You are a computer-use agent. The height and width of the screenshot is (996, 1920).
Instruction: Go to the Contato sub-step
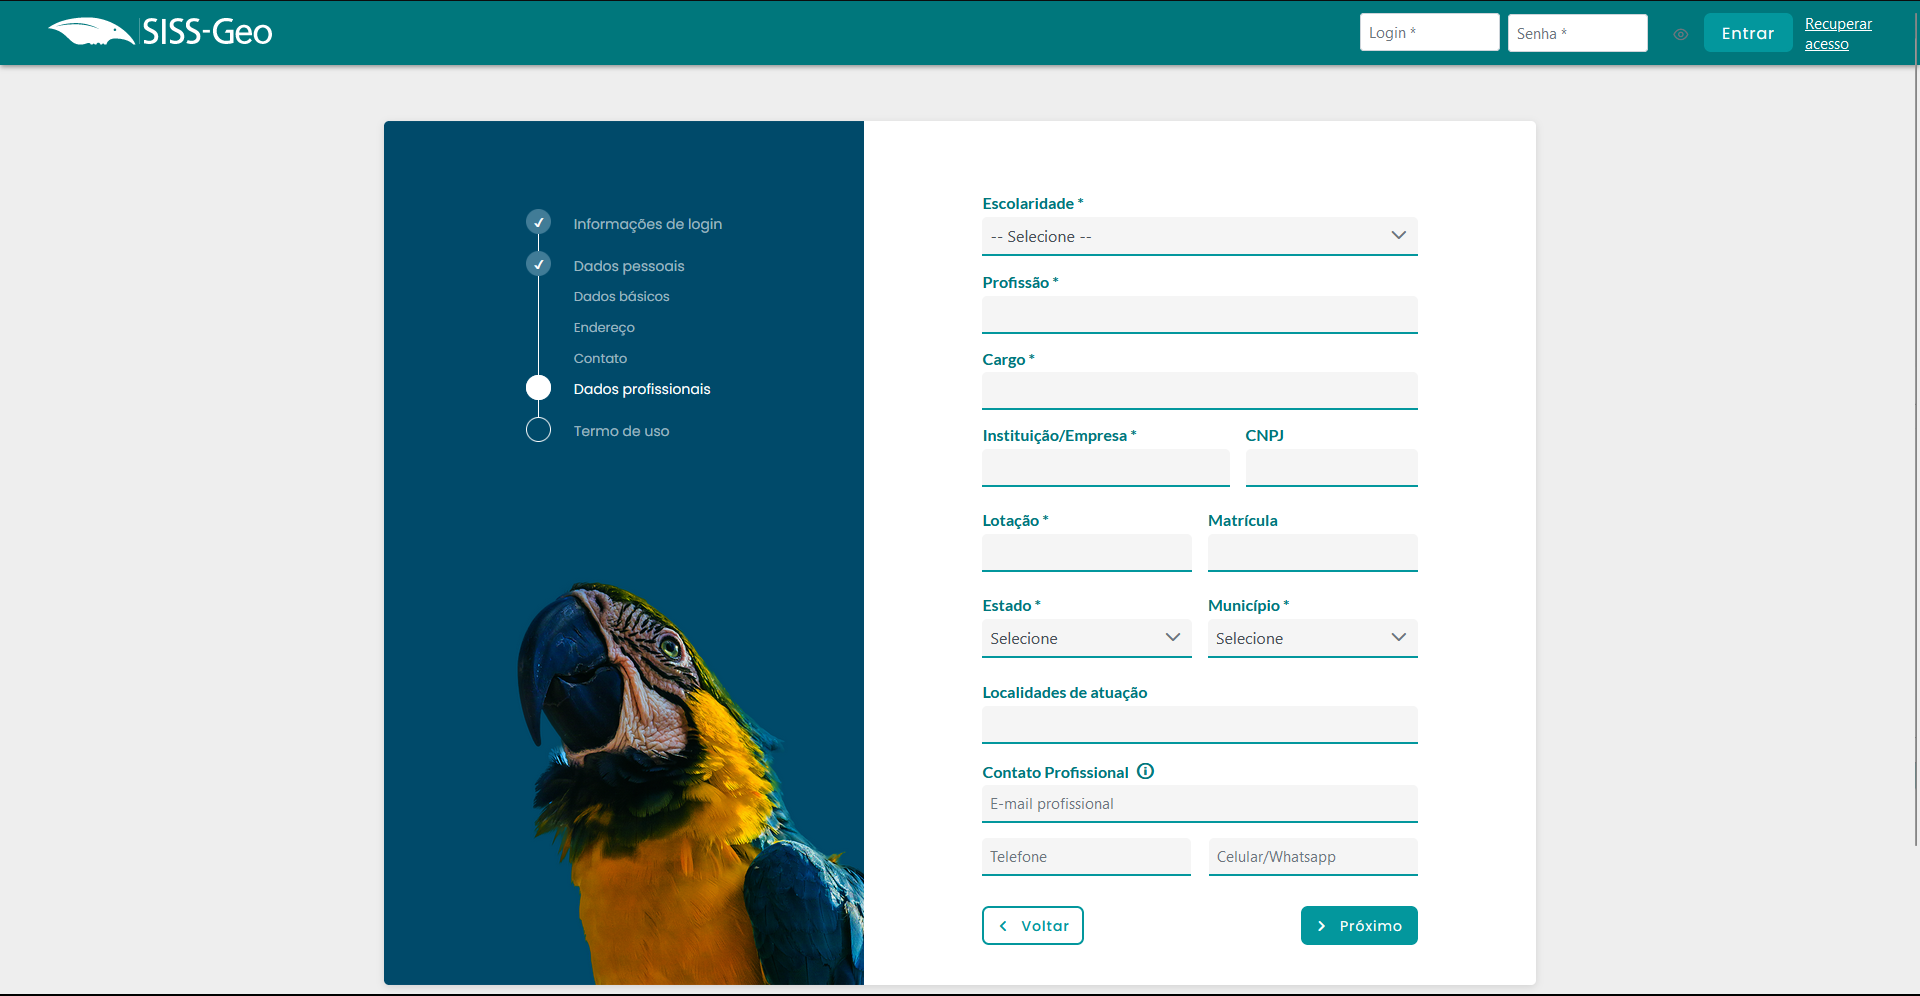point(600,358)
